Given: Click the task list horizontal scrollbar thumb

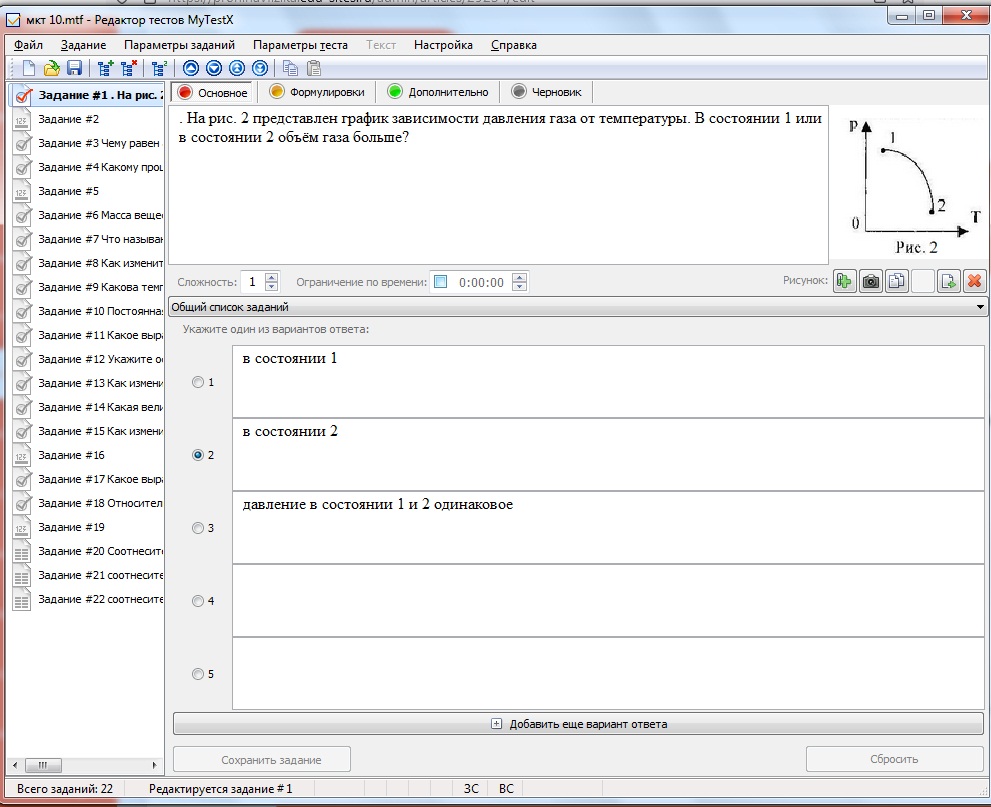Looking at the screenshot, I should (43, 765).
